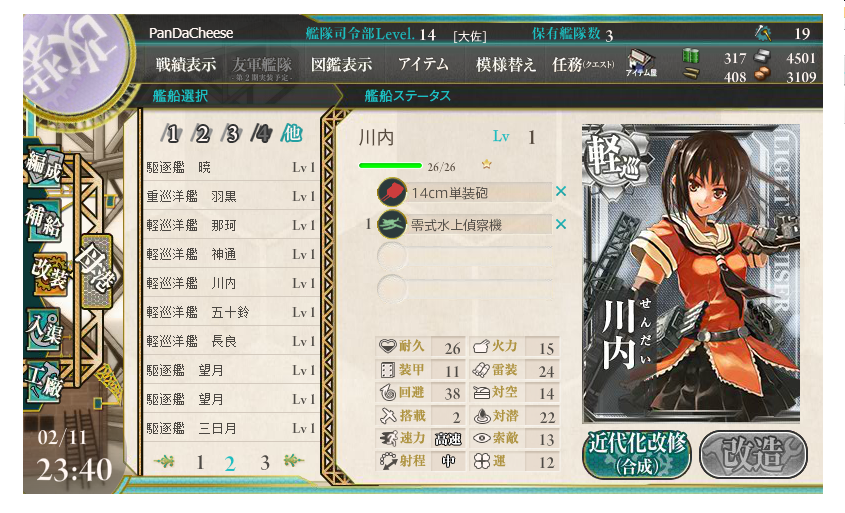
Task: Select the 改装 remodel sidebar icon
Action: point(50,273)
